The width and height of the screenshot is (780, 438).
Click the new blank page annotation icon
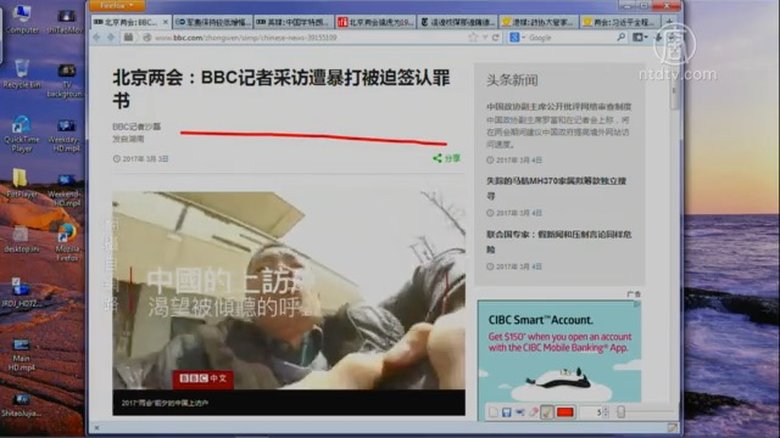pos(493,412)
